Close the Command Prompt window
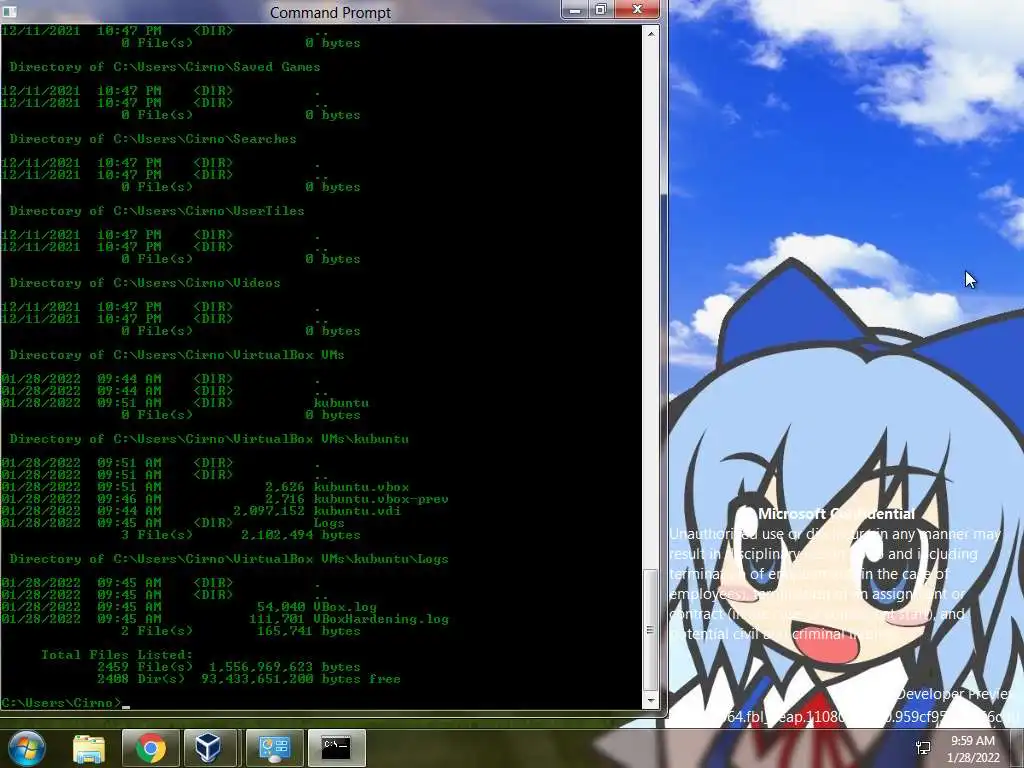 pos(637,10)
